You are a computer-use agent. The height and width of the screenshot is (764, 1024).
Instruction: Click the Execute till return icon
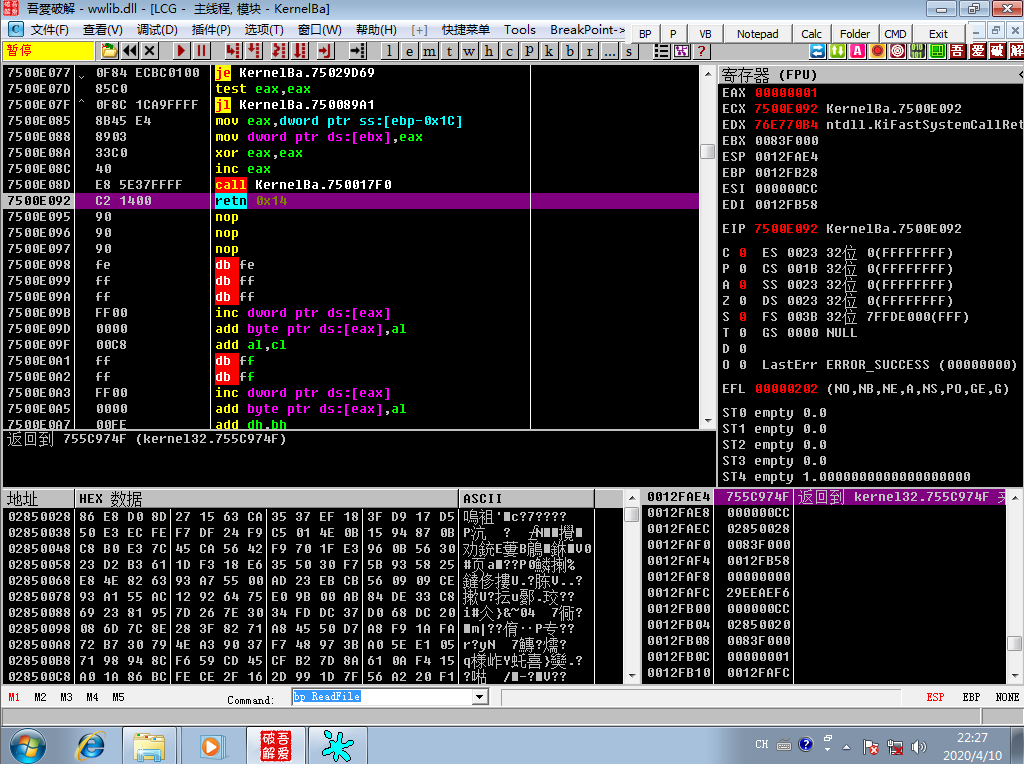[325, 51]
